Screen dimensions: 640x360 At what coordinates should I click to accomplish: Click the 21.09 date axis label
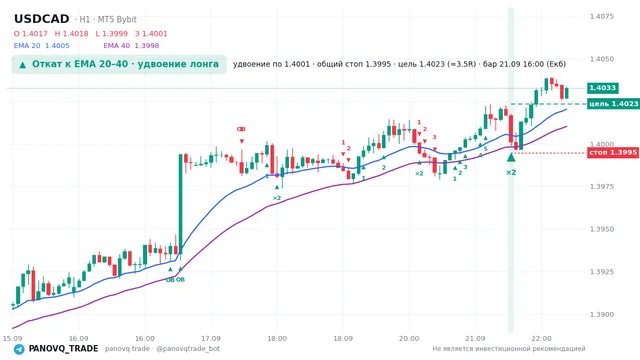point(475,338)
